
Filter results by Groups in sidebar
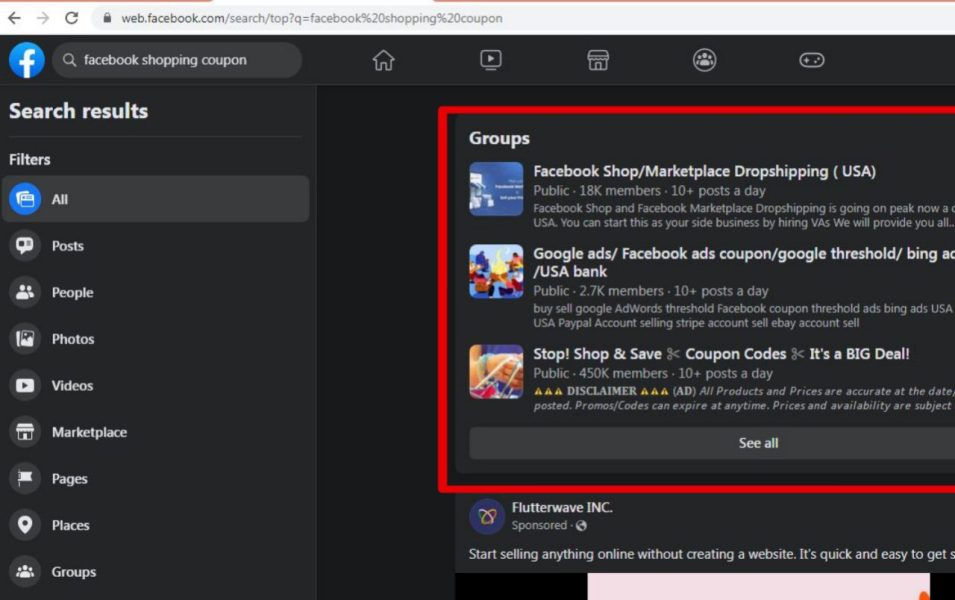click(x=156, y=571)
